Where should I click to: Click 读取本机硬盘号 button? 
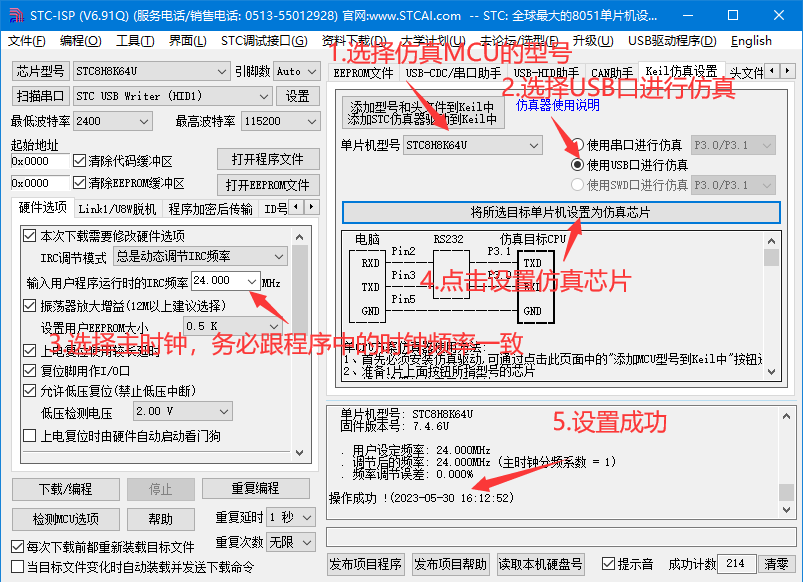(540, 564)
